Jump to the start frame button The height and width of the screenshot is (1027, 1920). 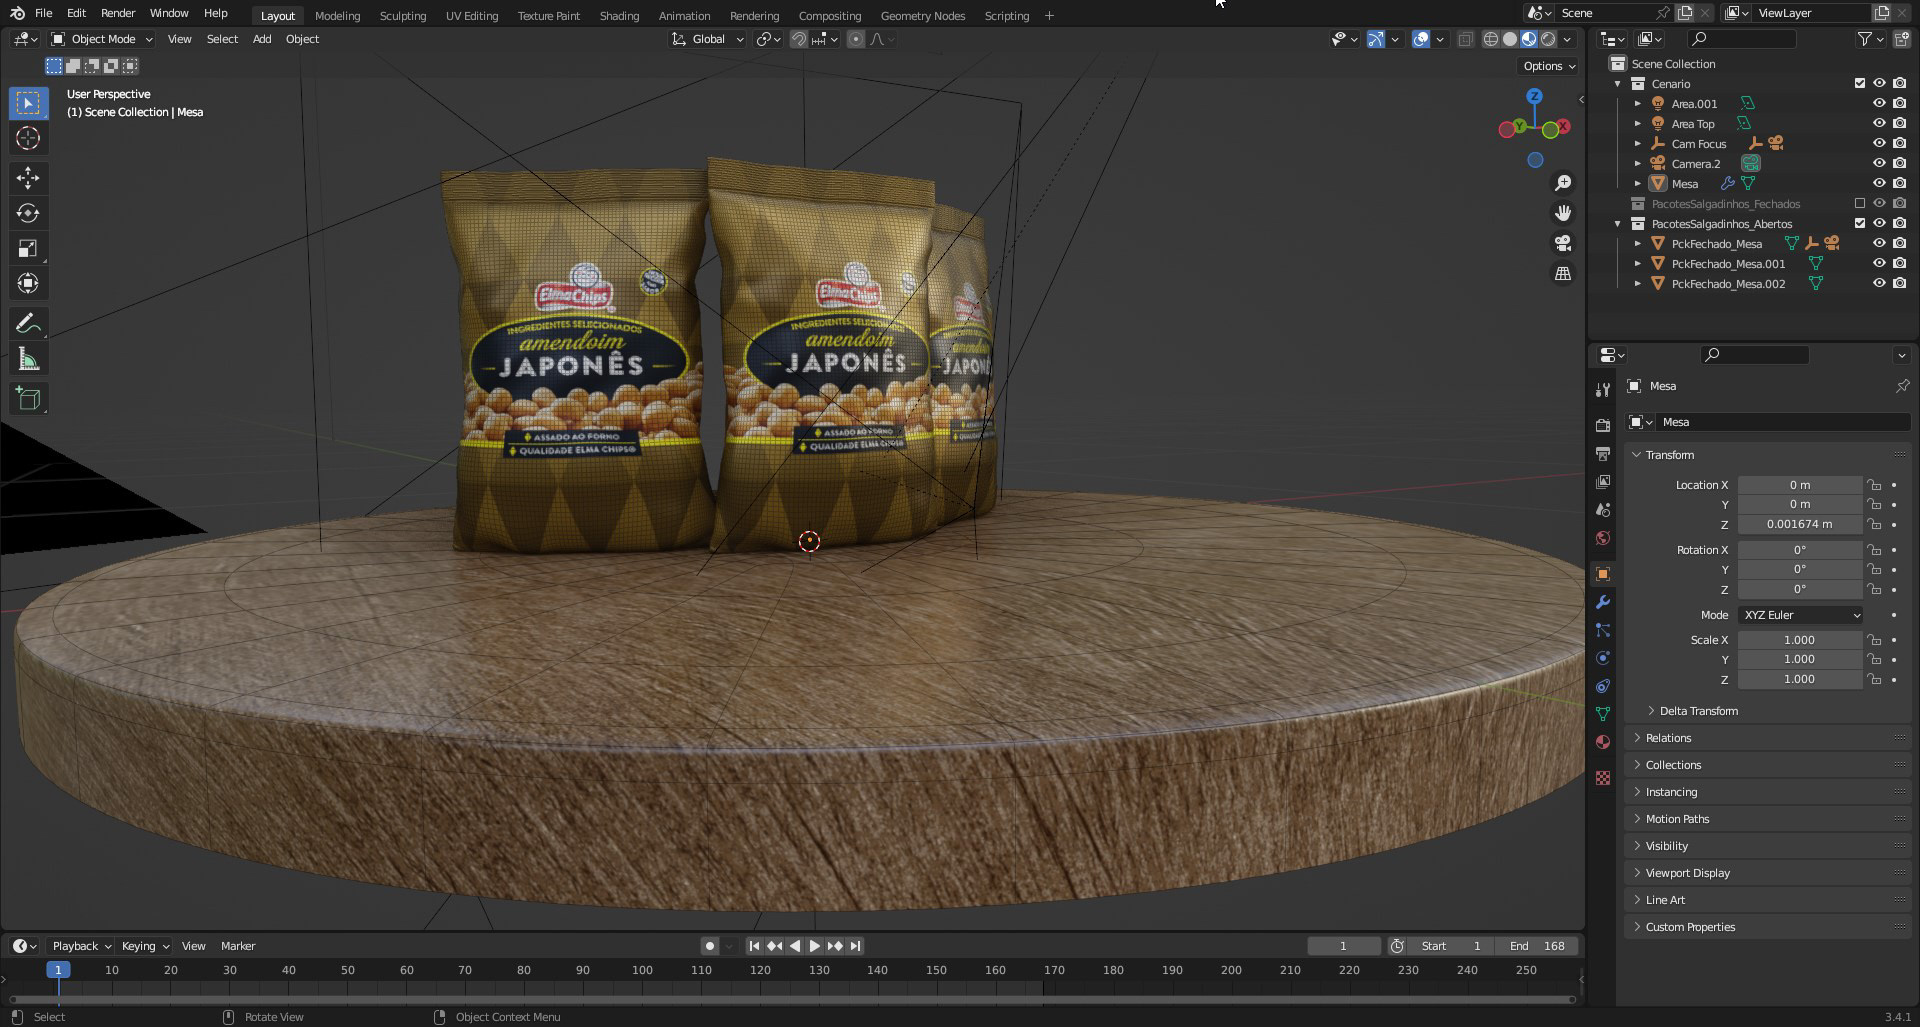[x=754, y=946]
